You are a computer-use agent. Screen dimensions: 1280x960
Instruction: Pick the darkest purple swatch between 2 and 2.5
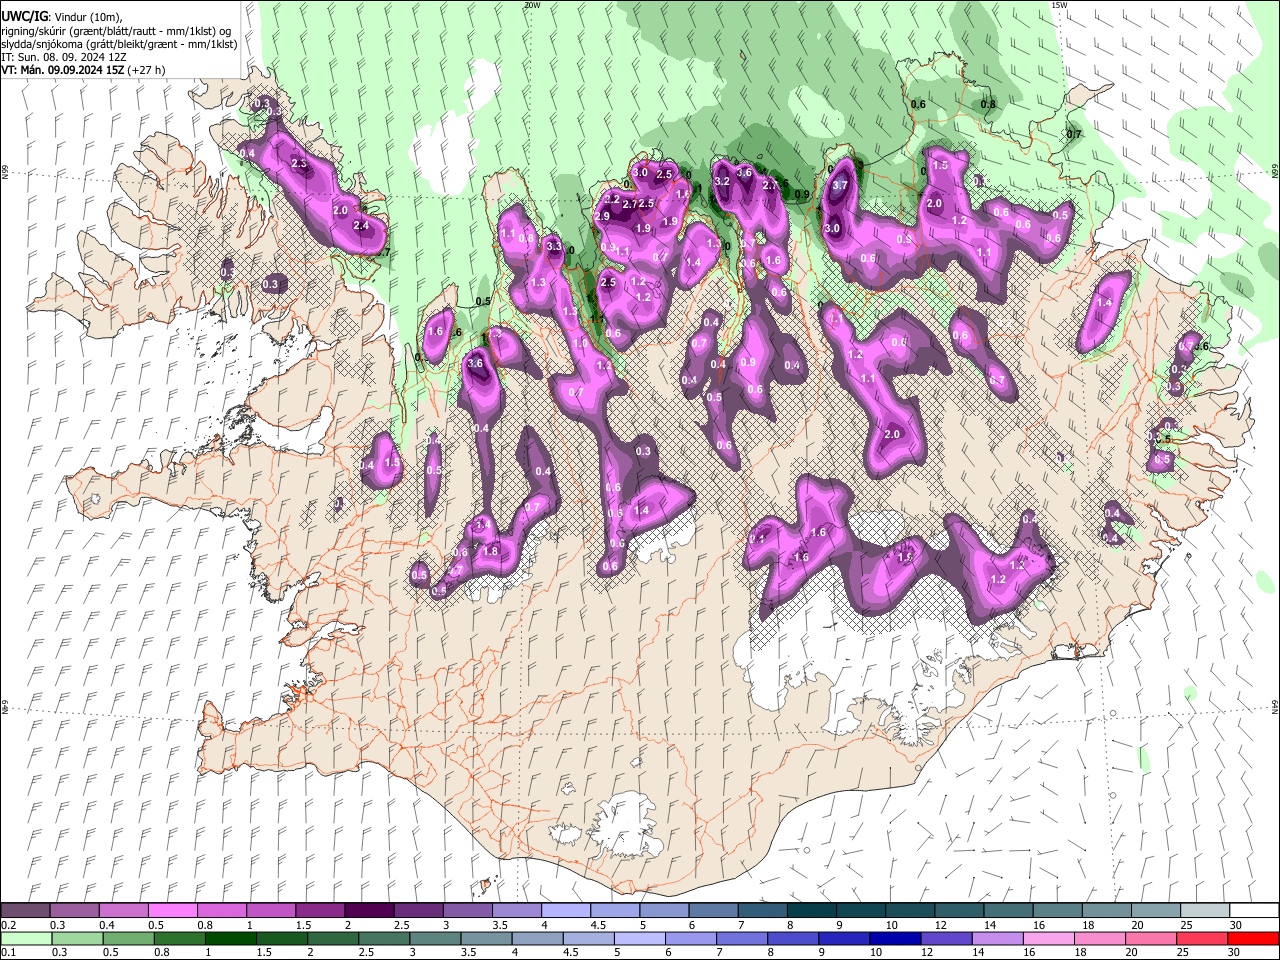[x=368, y=911]
